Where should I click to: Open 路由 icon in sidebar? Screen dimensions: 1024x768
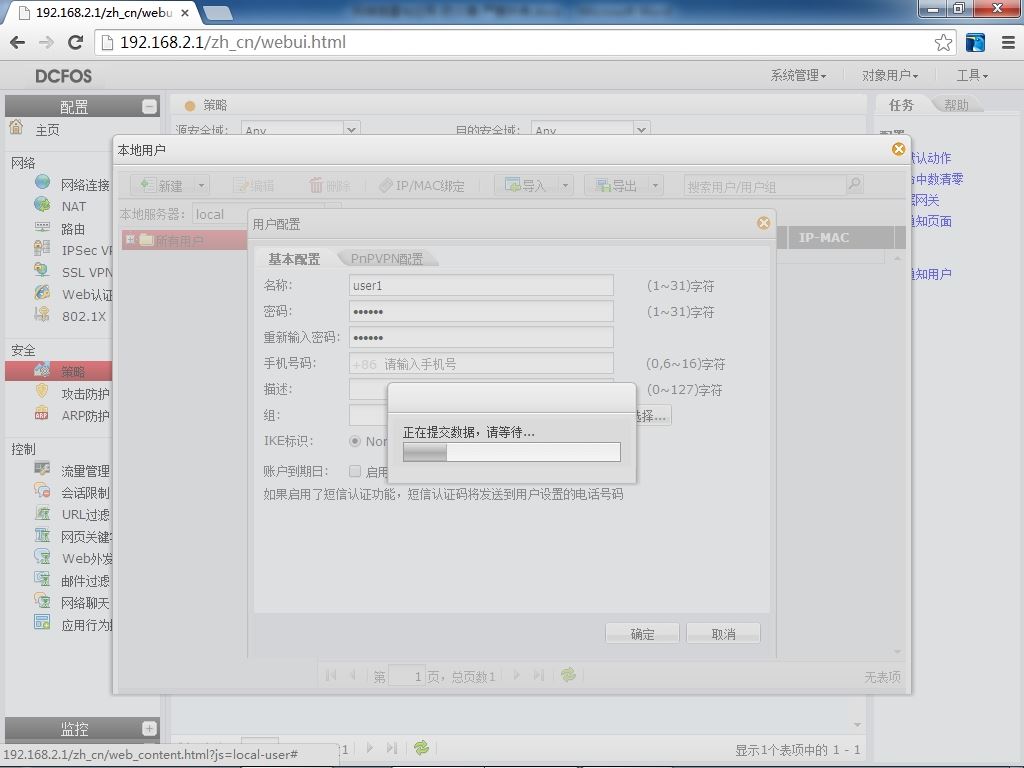coord(42,227)
